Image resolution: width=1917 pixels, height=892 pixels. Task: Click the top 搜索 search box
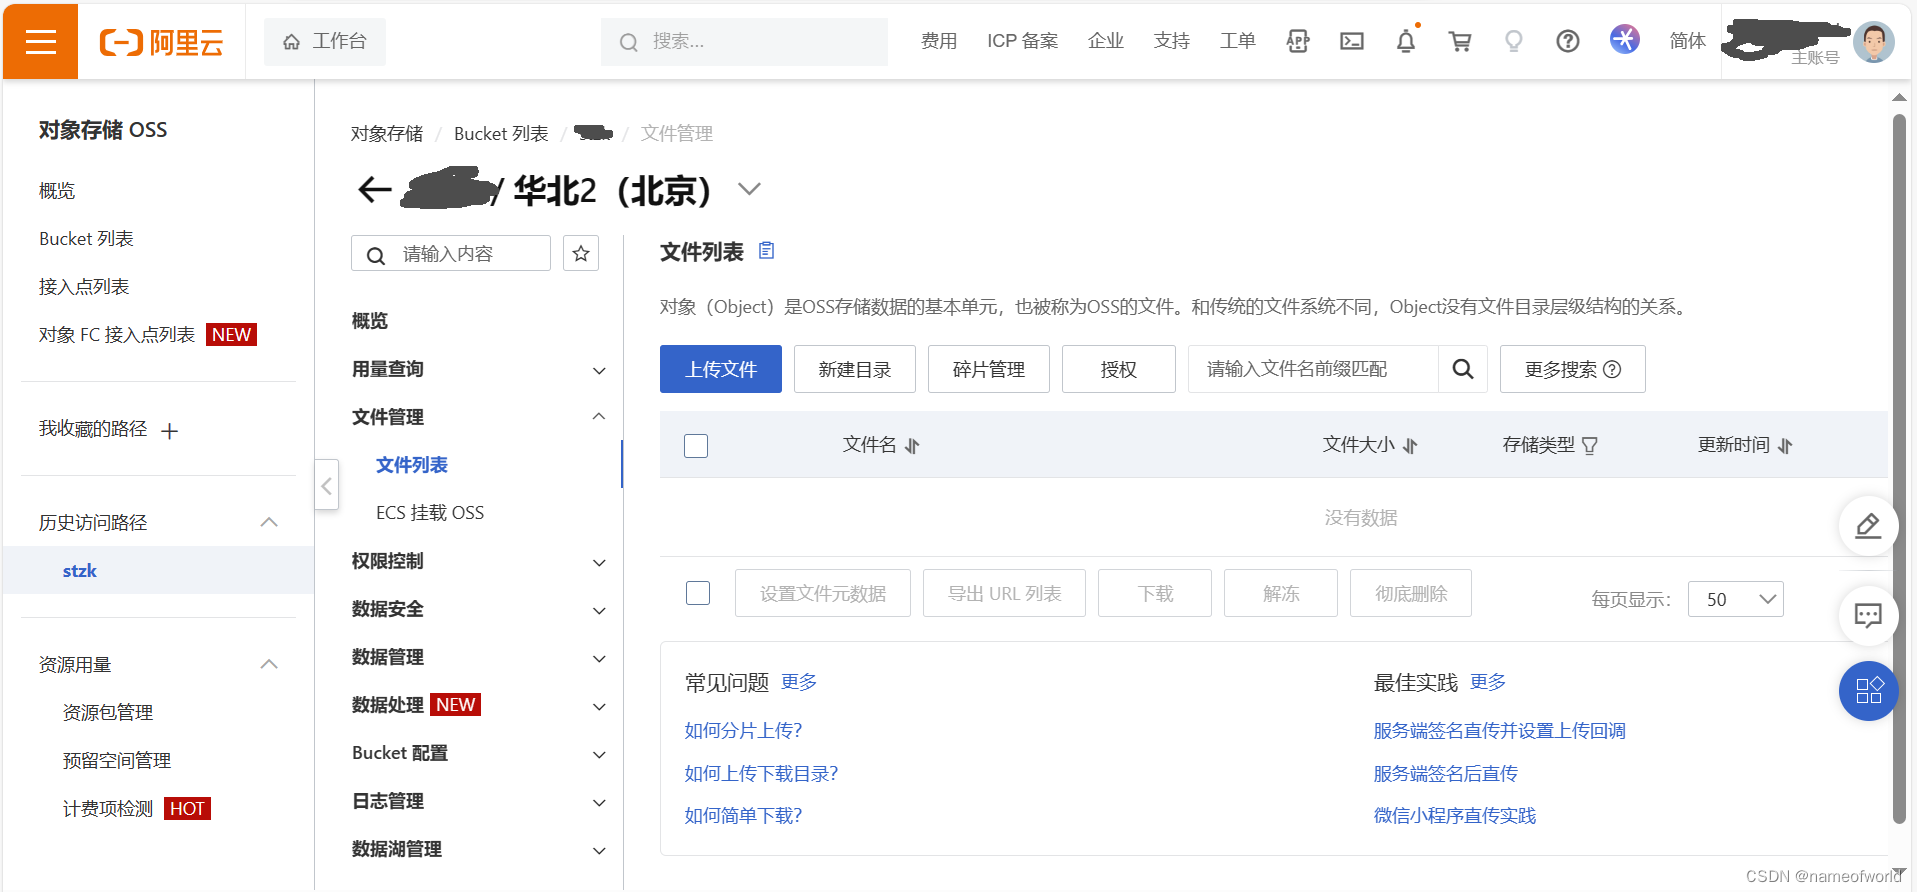pyautogui.click(x=744, y=42)
